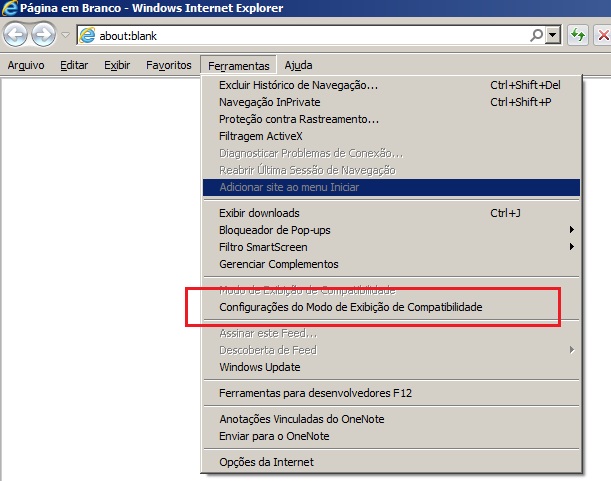The height and width of the screenshot is (481, 611).
Task: Close the open Ferramentas menu
Action: tap(238, 65)
